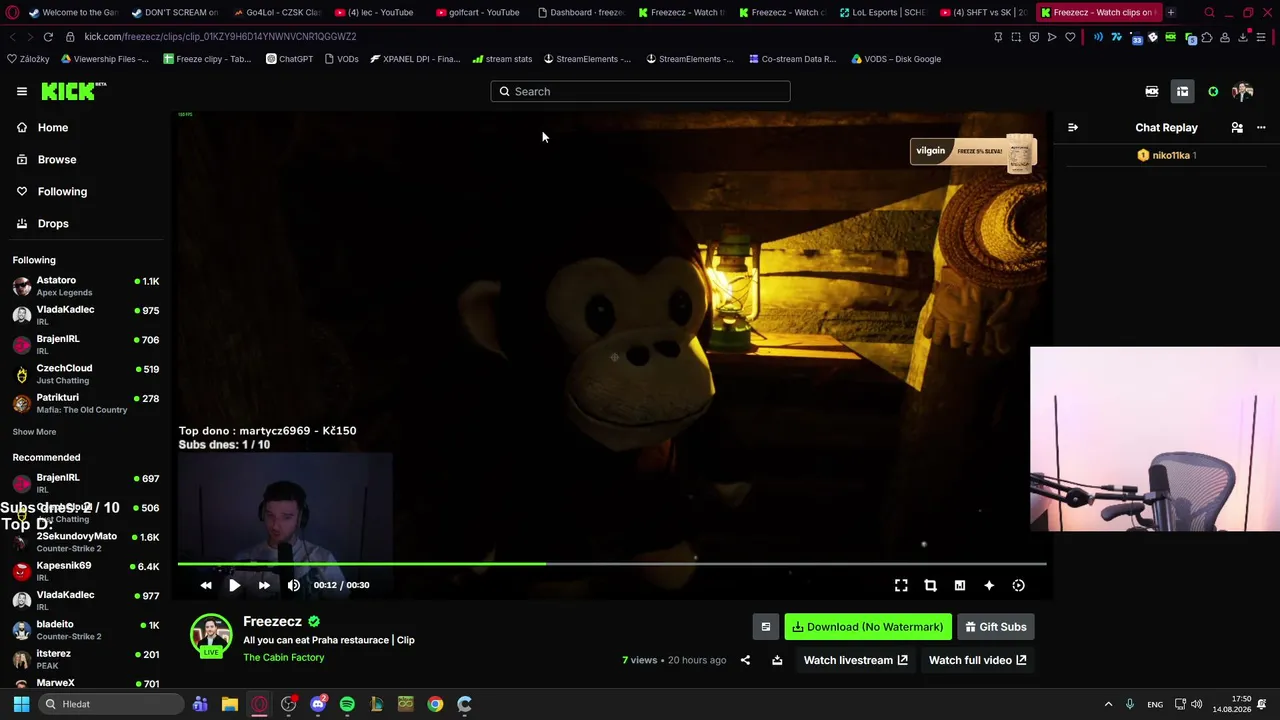Image resolution: width=1280 pixels, height=720 pixels.
Task: Mute the clip volume
Action: [294, 585]
